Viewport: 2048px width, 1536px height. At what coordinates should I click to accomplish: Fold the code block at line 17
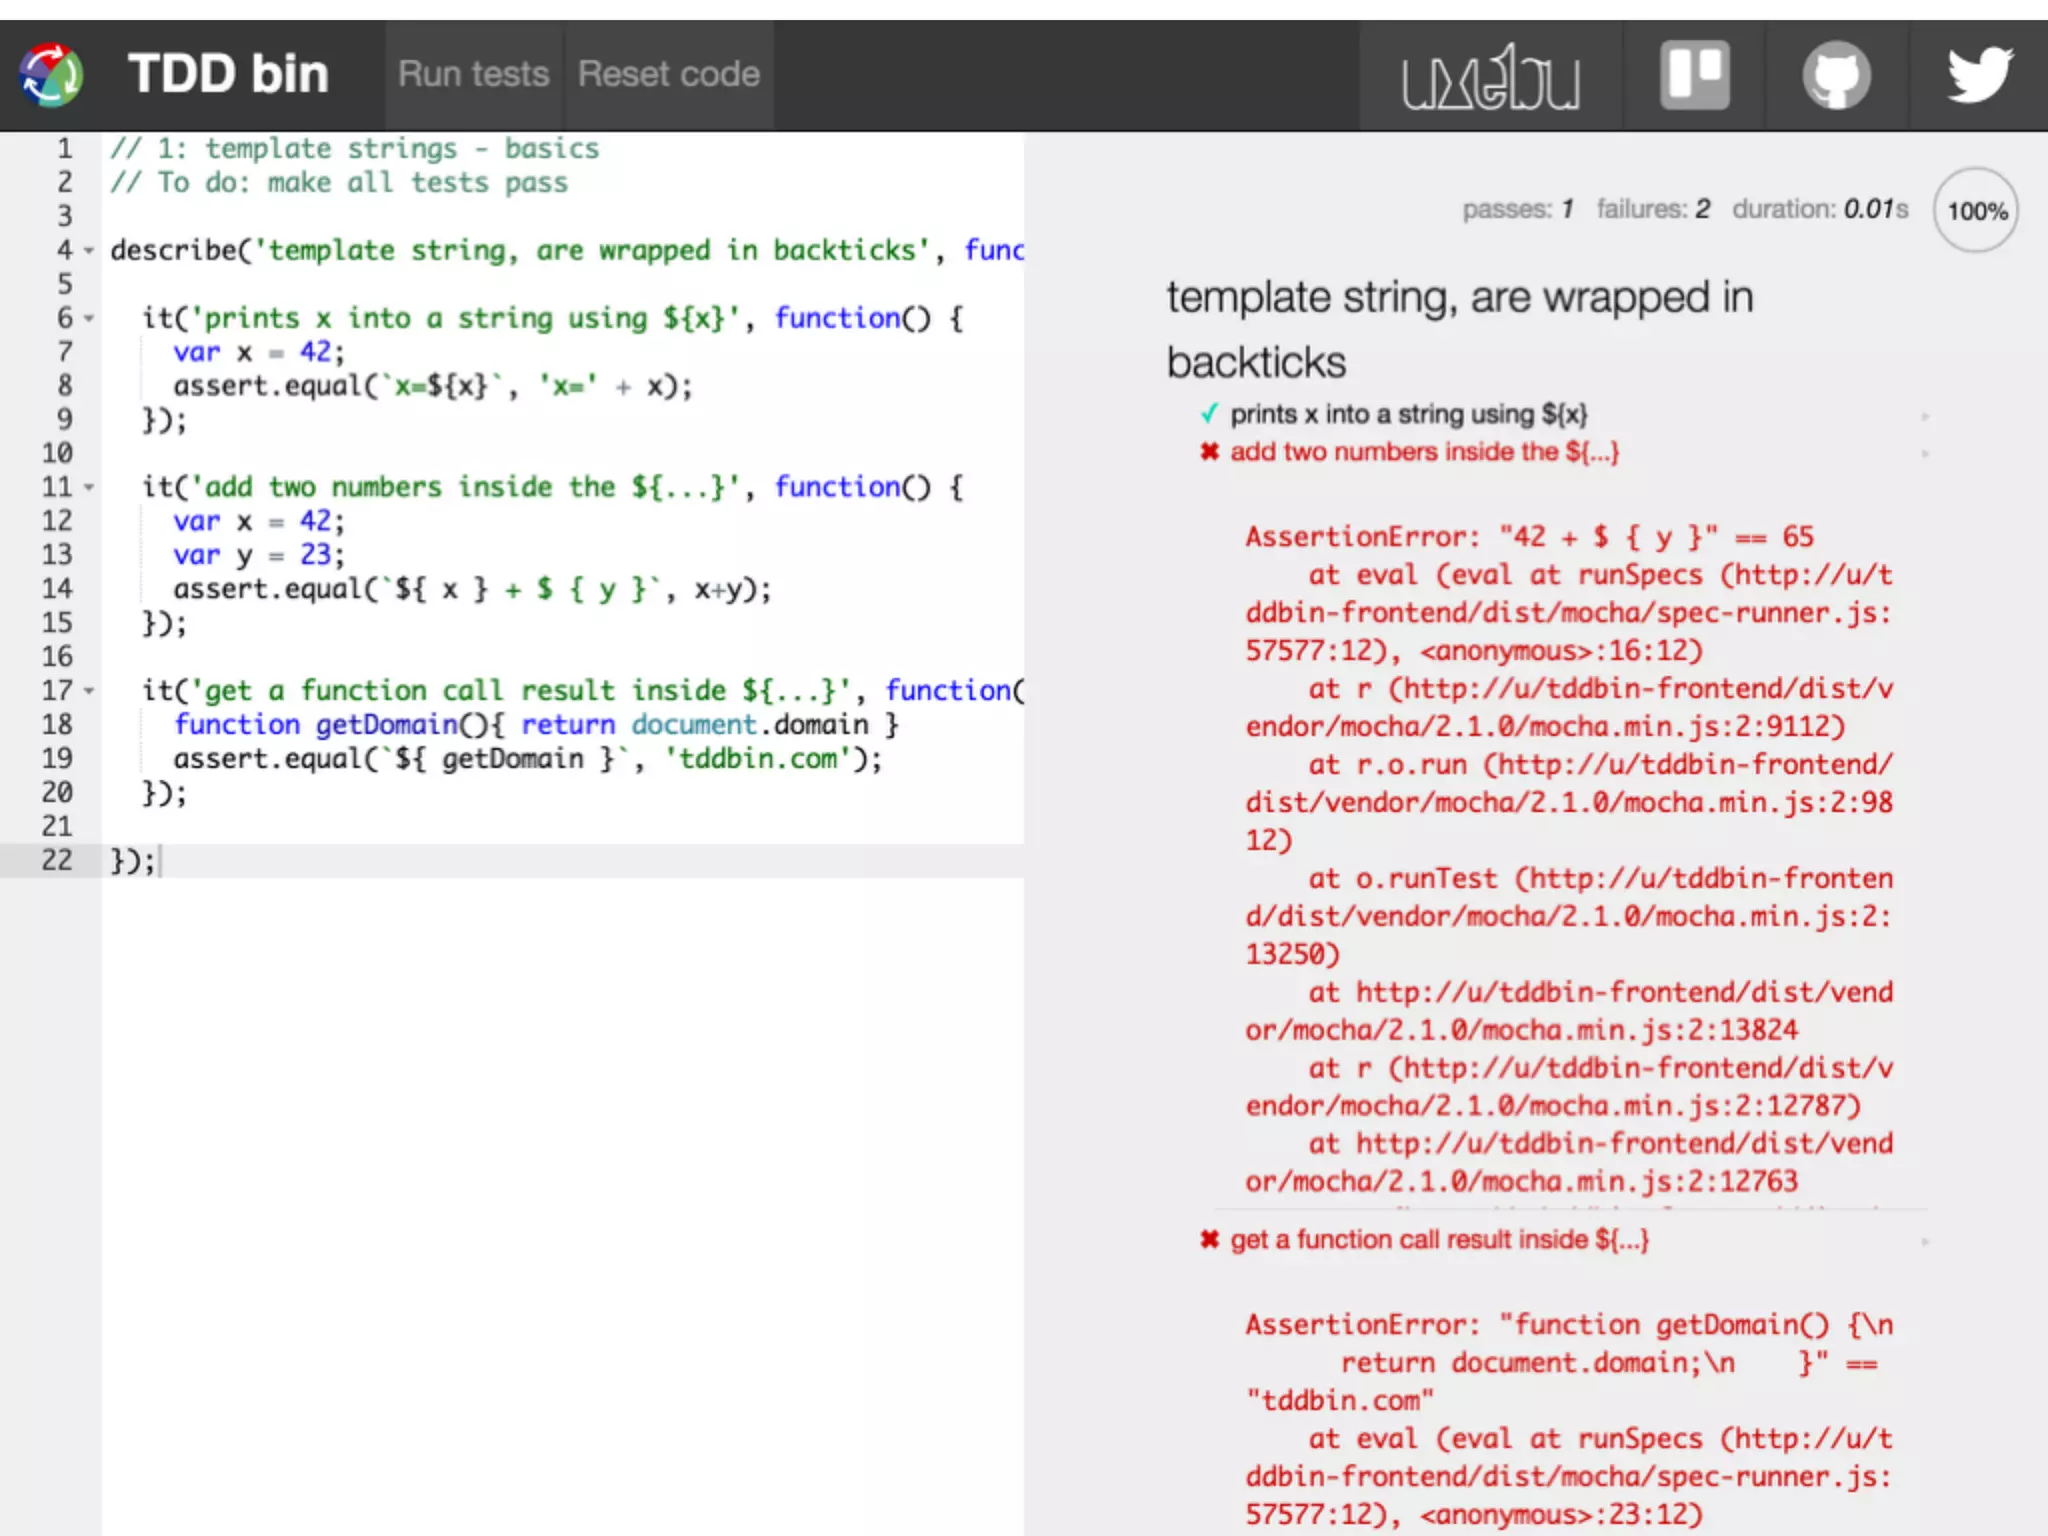(89, 691)
